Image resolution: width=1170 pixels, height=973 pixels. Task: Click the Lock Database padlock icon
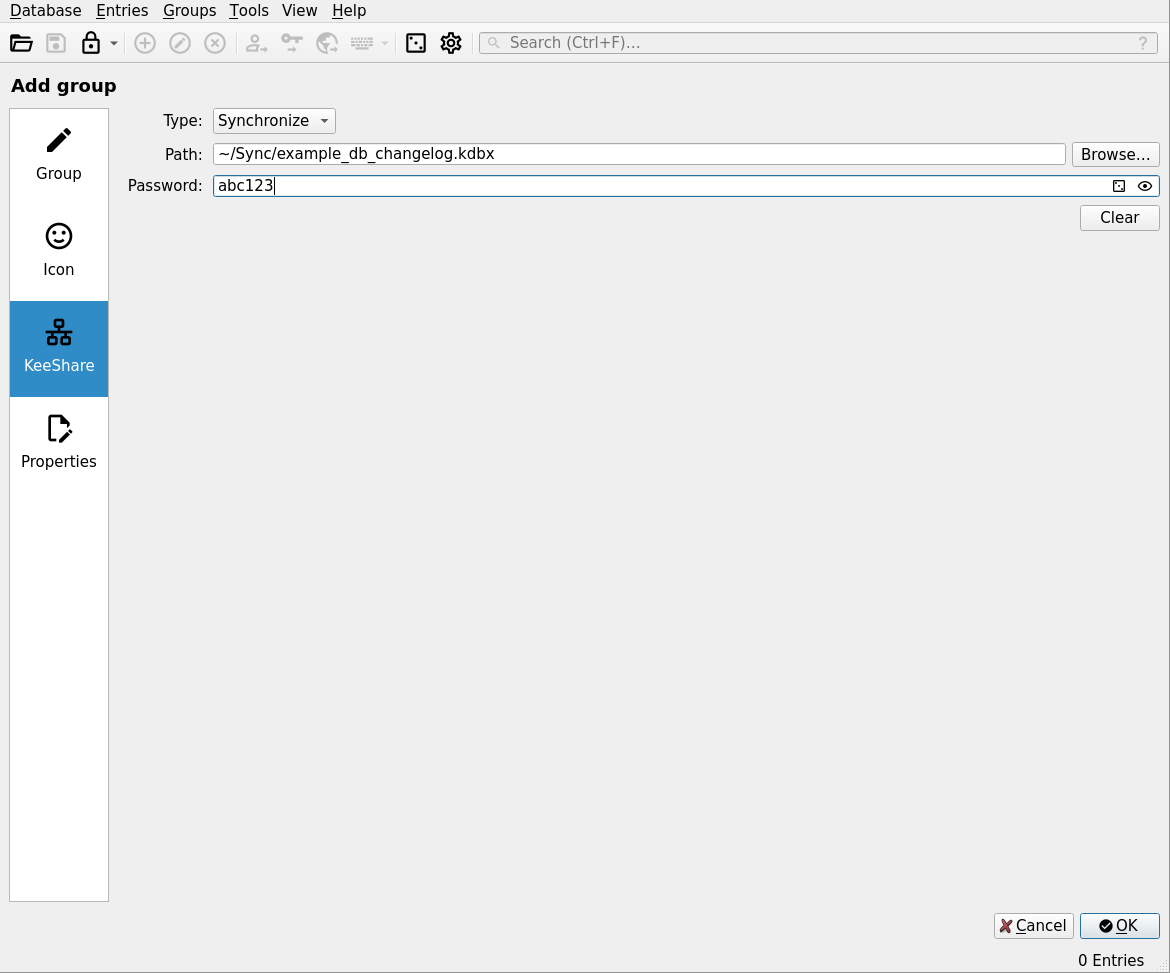click(x=91, y=43)
